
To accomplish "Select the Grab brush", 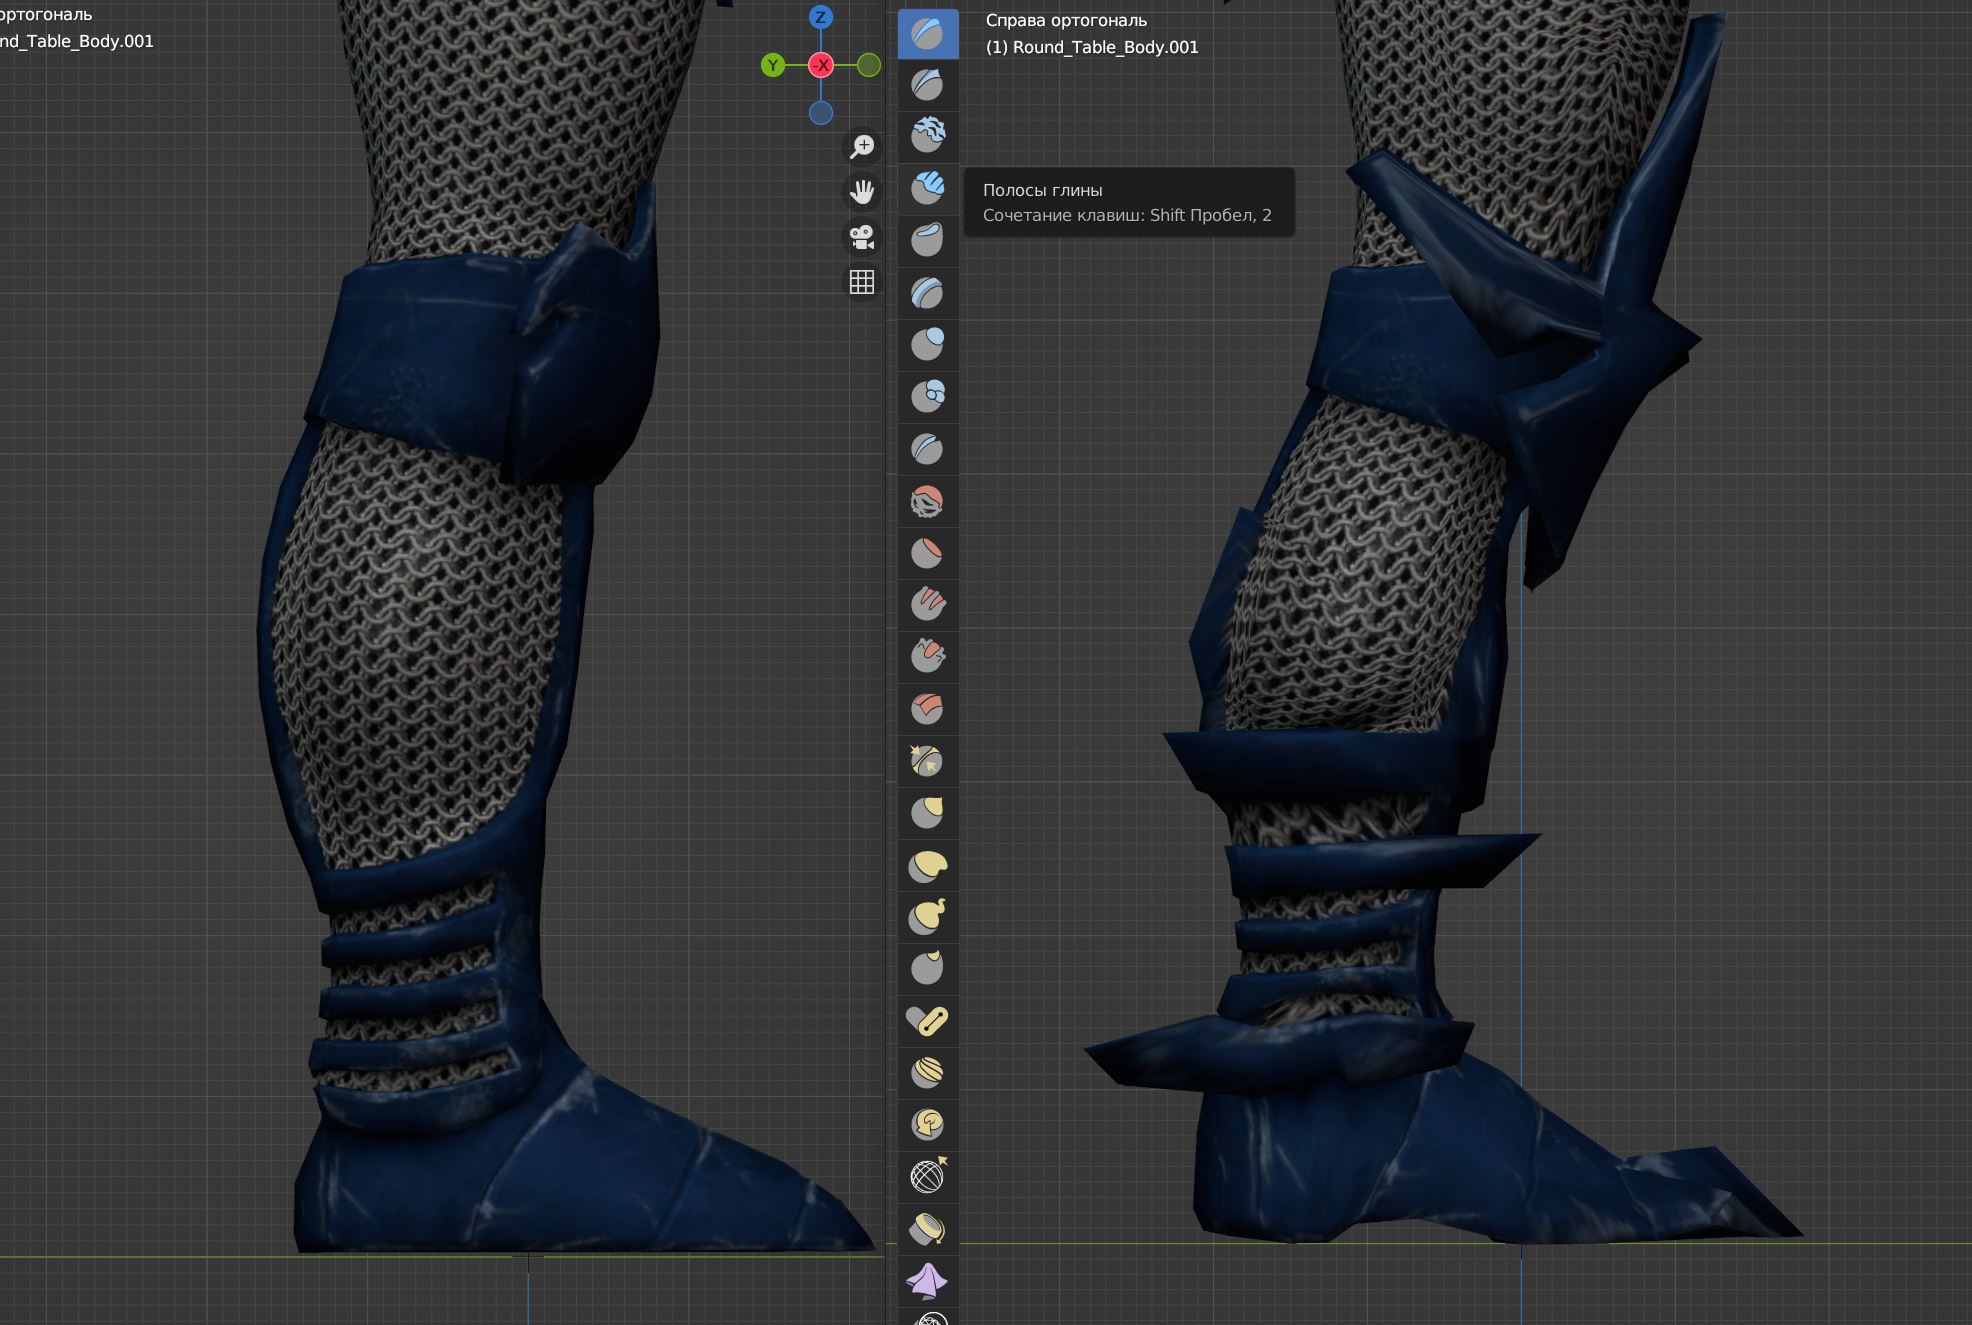I will 927,813.
